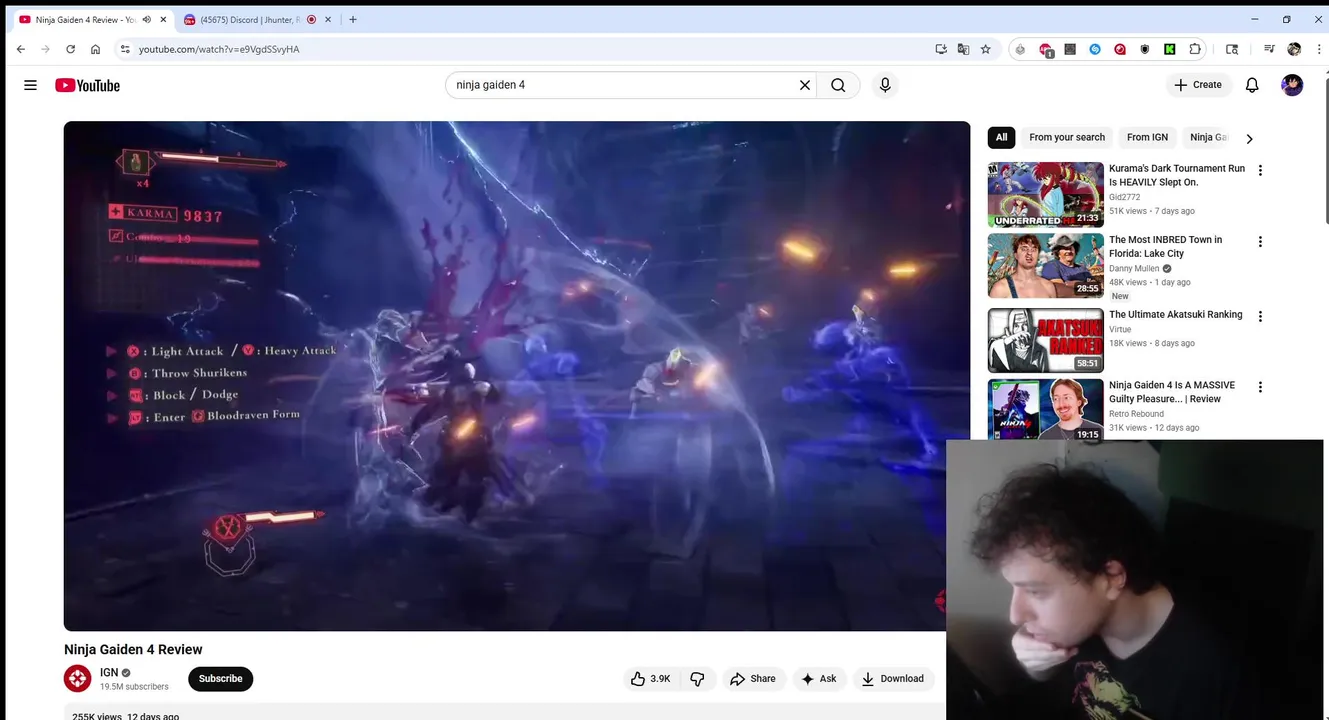Open media controls in Chrome toolbar
This screenshot has height=720, width=1329.
tap(1269, 49)
